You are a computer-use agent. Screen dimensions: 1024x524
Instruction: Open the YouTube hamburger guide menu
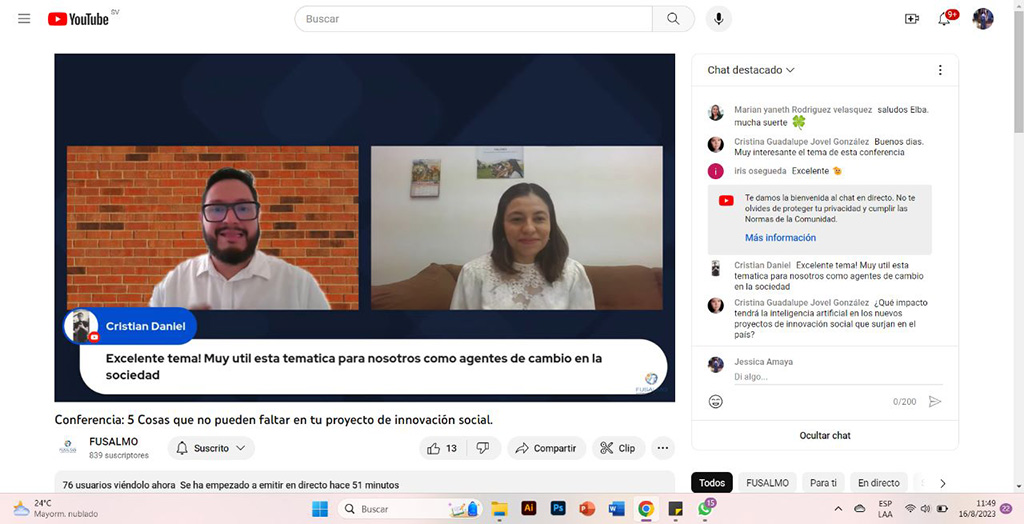24,19
